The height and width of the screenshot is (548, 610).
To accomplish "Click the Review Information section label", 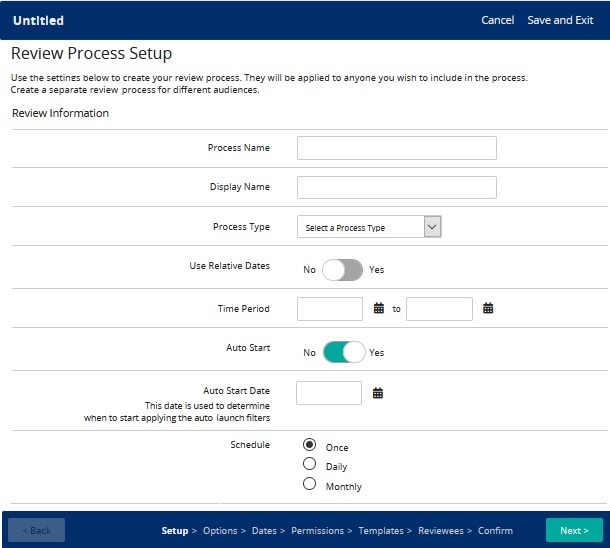I will 60,113.
